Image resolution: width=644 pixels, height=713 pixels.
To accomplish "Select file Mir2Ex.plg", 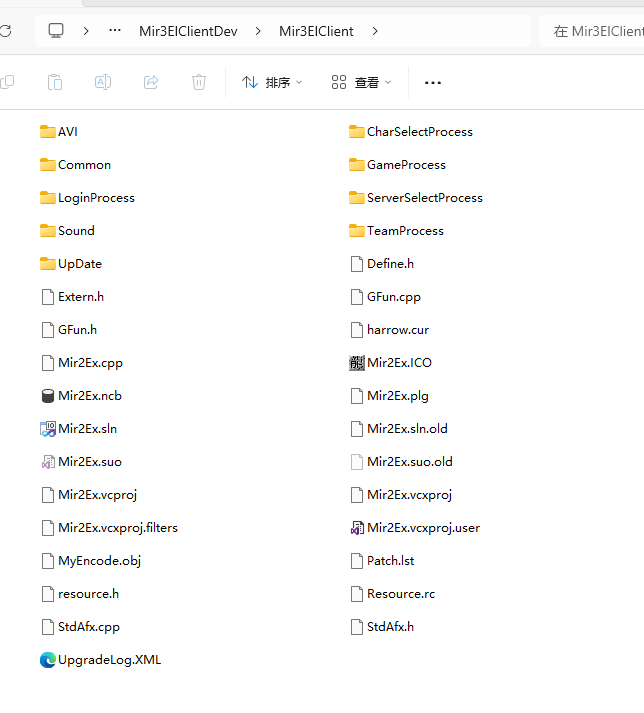I will pyautogui.click(x=390, y=396).
